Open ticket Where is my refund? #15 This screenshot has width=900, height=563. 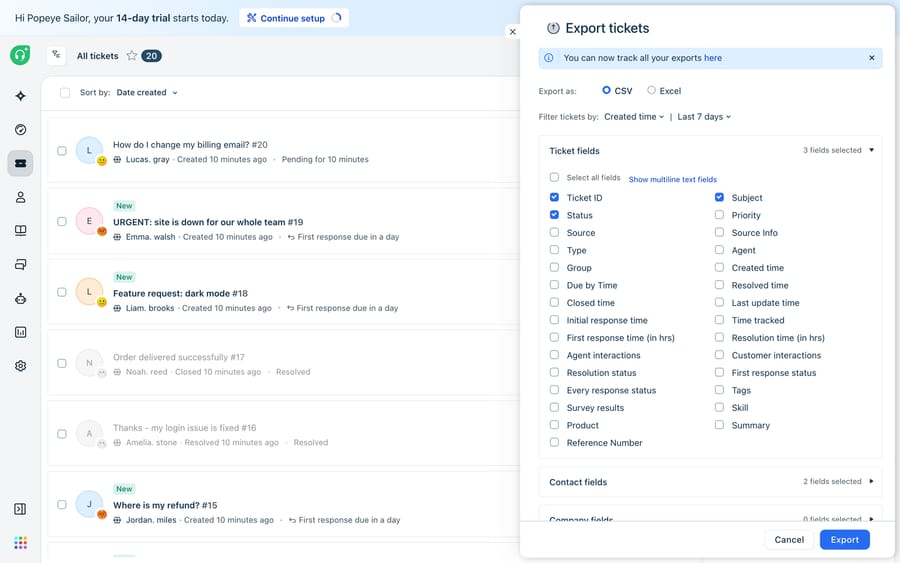click(165, 505)
